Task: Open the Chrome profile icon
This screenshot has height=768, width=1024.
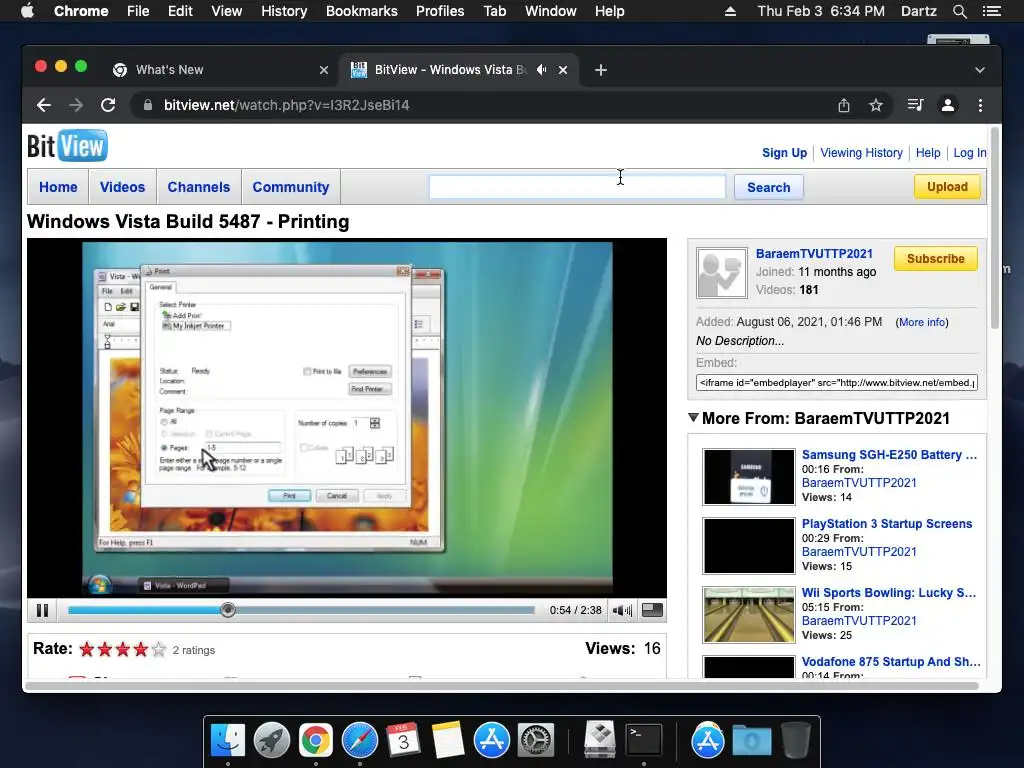Action: point(948,105)
